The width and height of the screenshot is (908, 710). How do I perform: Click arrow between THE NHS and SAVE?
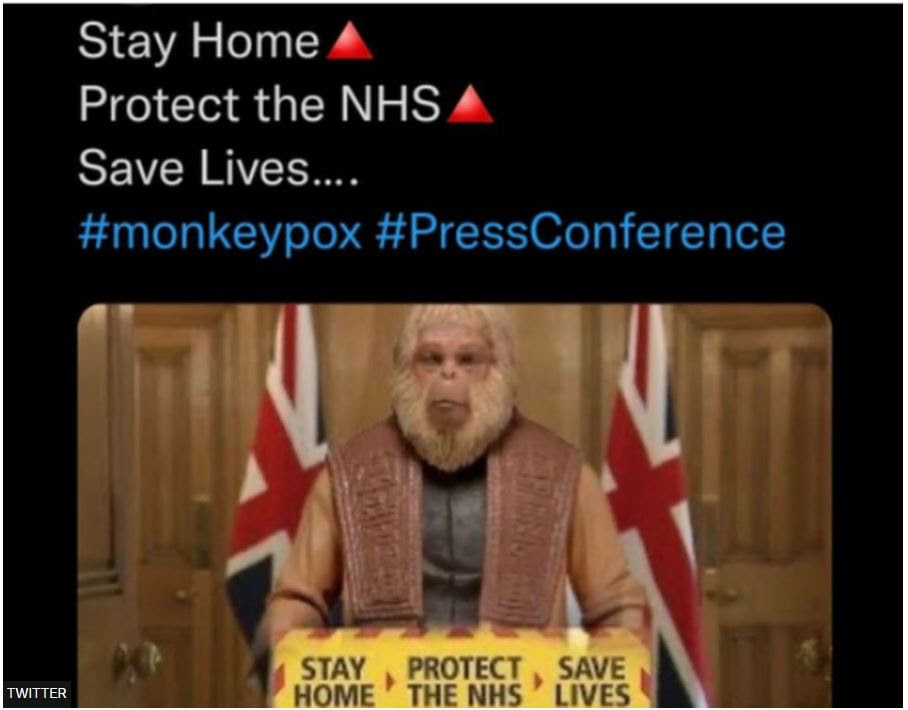pyautogui.click(x=538, y=682)
